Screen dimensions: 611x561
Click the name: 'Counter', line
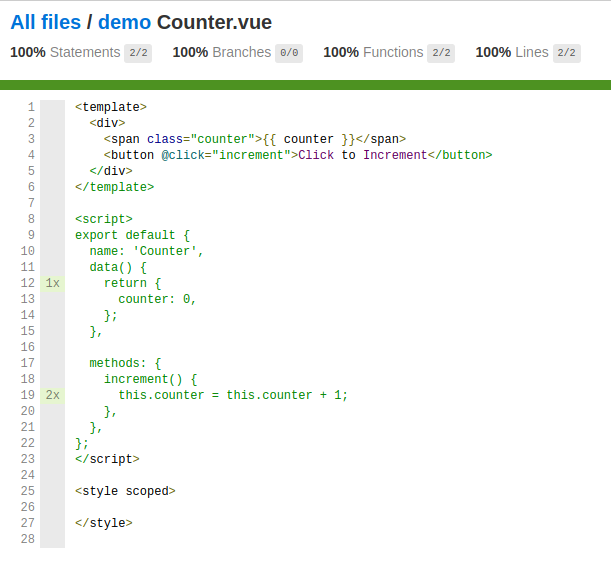point(147,251)
